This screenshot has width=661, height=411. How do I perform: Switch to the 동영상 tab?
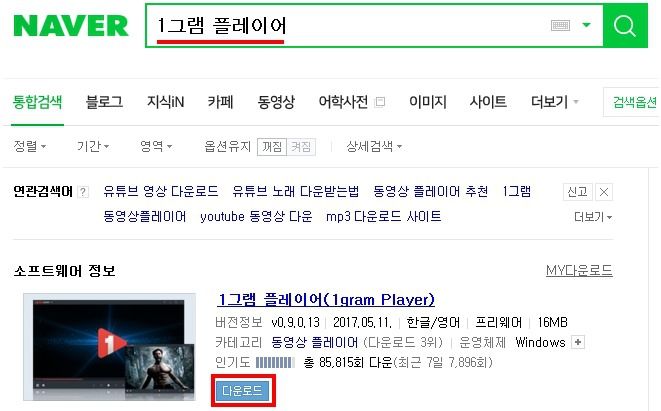pyautogui.click(x=276, y=102)
